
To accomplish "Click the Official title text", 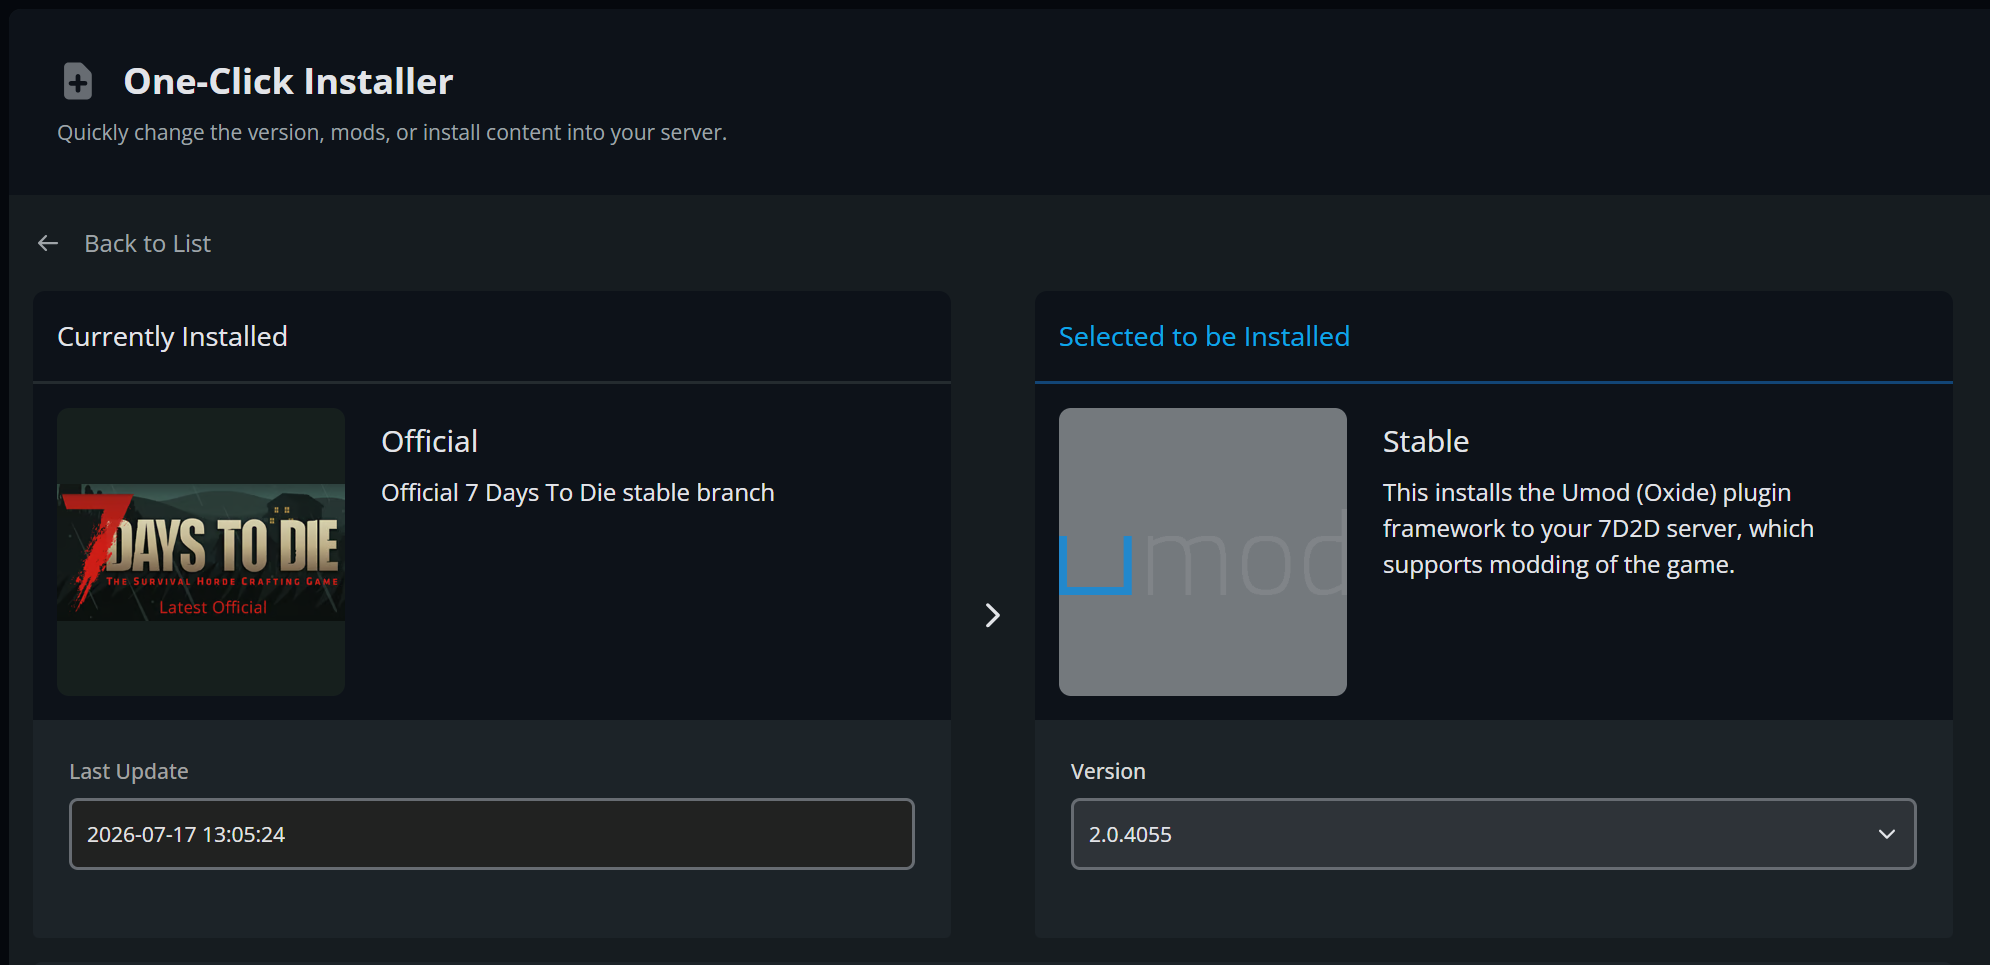I will pos(429,441).
